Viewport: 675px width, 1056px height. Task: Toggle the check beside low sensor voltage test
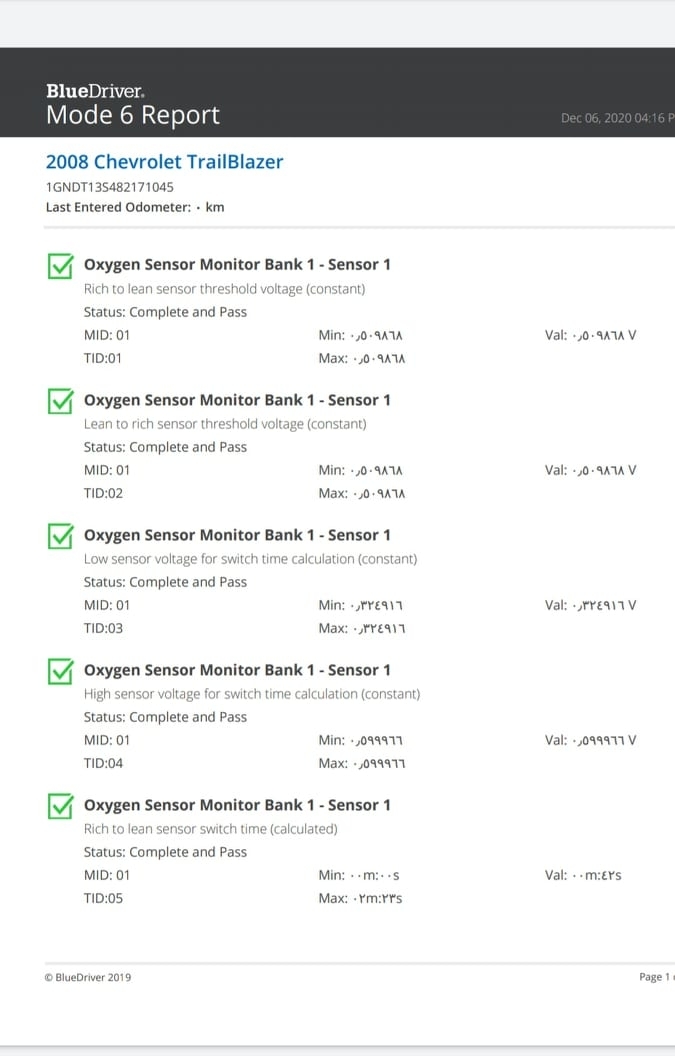[x=61, y=536]
